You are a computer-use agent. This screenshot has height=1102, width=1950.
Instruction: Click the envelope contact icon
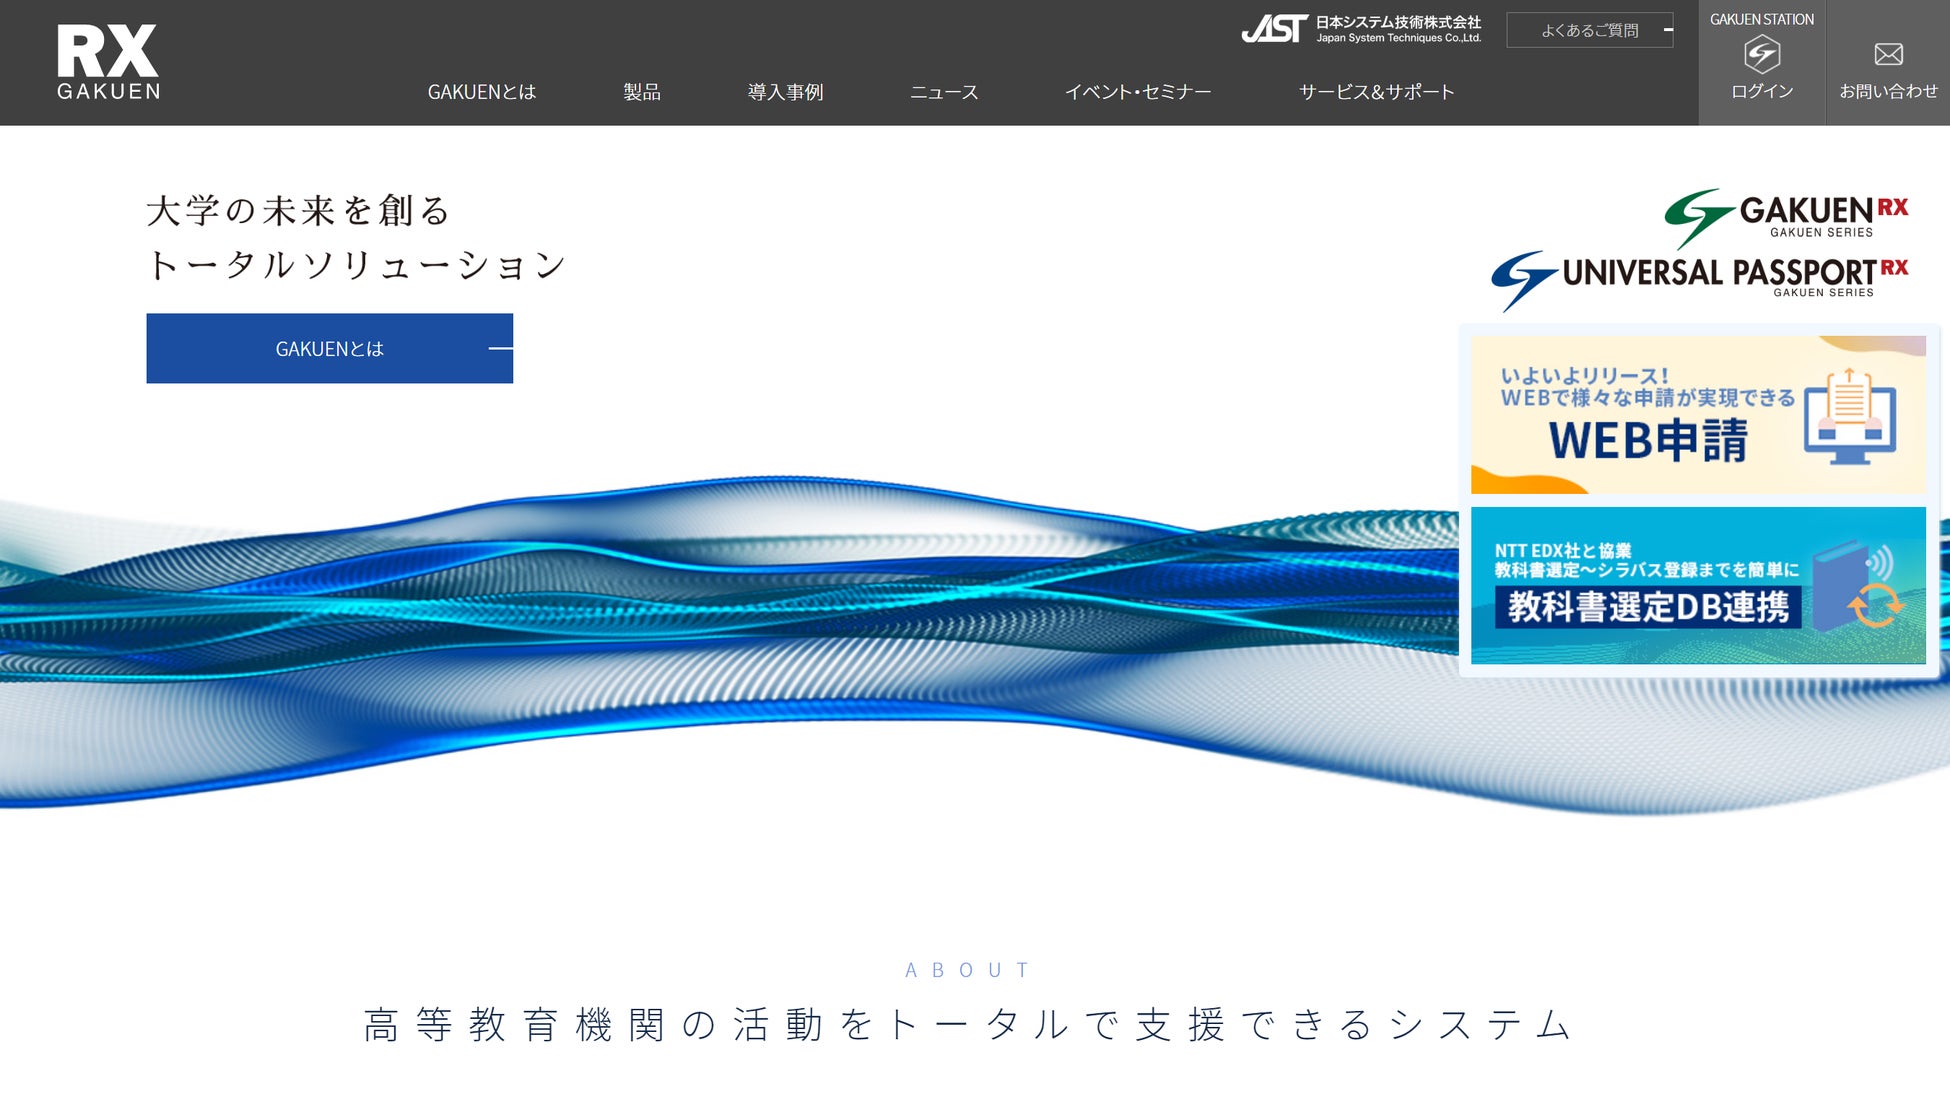[1888, 54]
